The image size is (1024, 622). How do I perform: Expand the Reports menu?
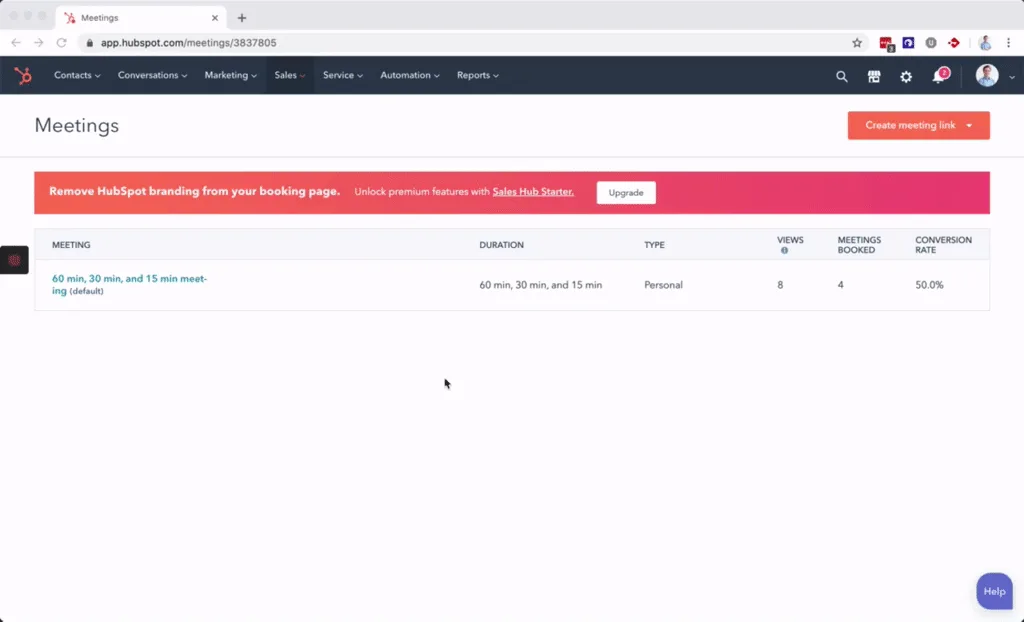477,75
